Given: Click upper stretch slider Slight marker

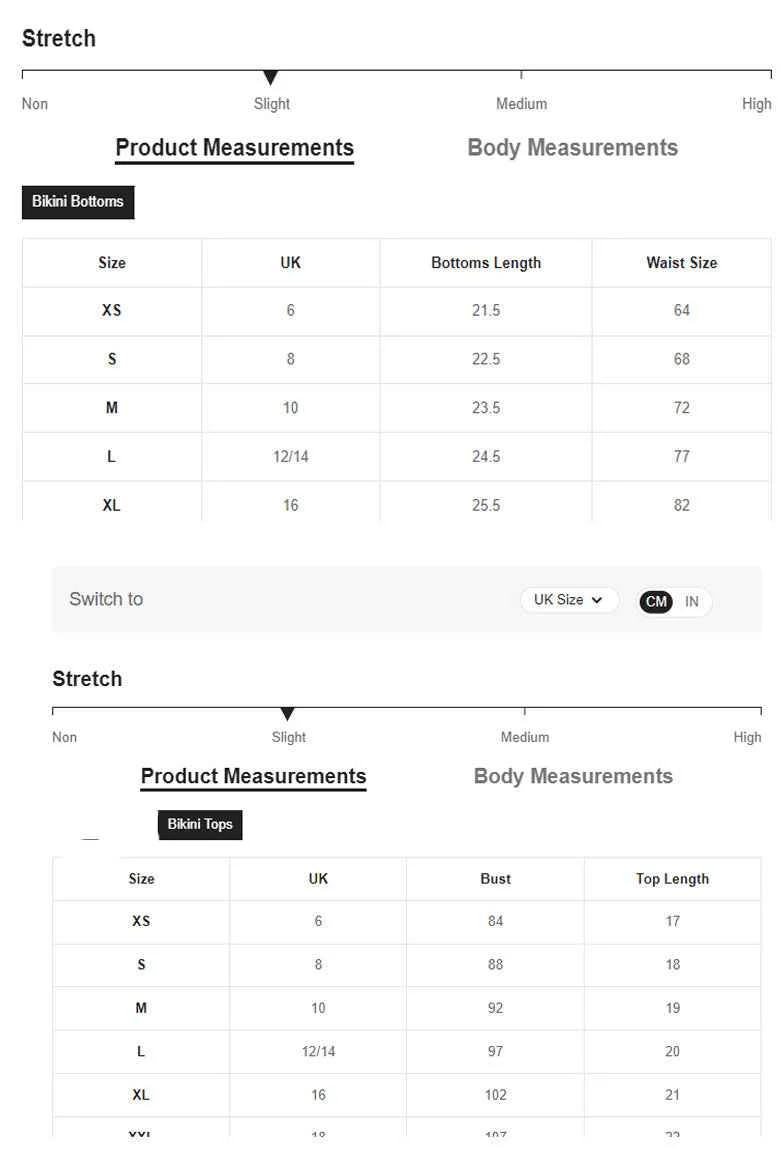Looking at the screenshot, I should [x=271, y=77].
